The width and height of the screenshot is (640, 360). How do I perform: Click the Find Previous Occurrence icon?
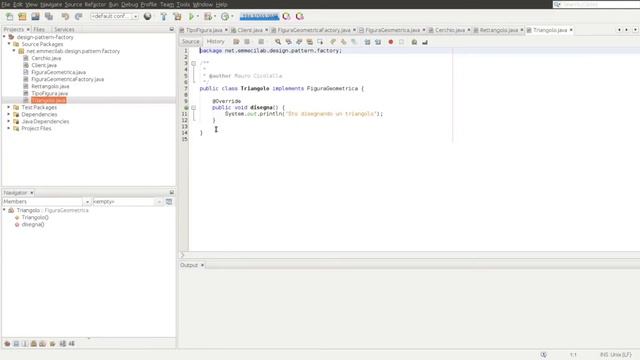coord(289,42)
